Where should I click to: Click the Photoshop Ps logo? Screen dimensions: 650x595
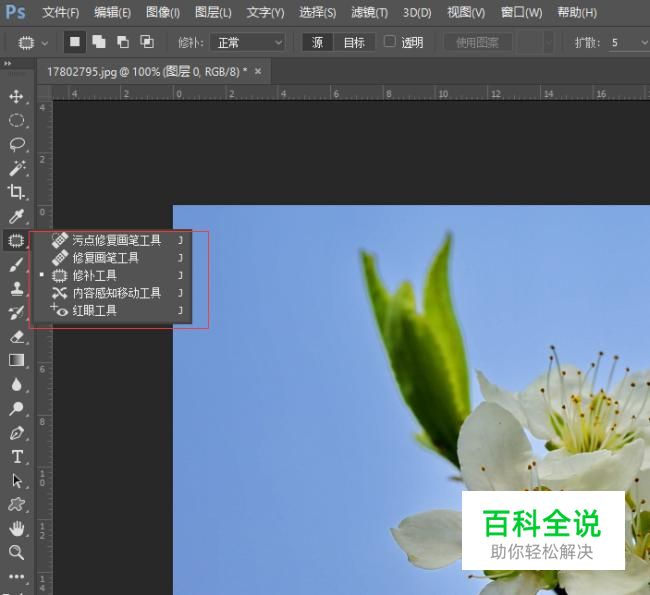(x=15, y=12)
